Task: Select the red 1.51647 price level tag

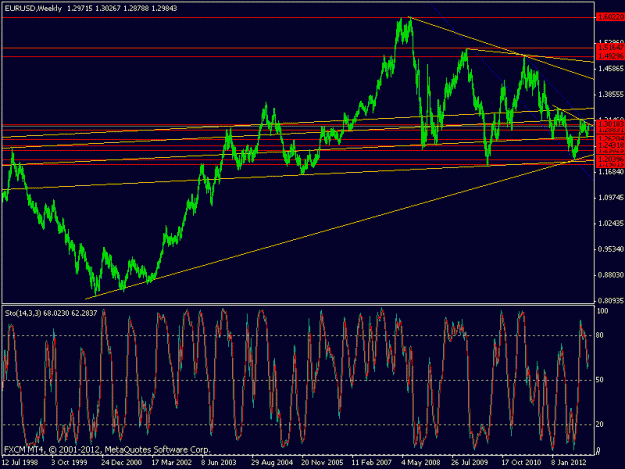Action: click(x=610, y=48)
